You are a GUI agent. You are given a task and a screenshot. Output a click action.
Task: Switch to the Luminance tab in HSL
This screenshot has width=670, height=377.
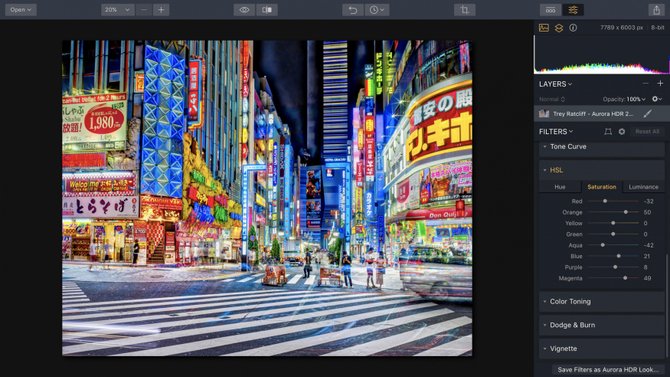tap(643, 187)
